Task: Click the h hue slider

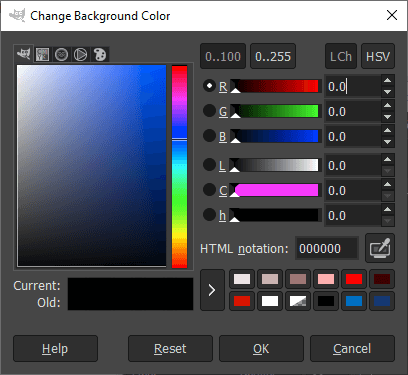Action: point(275,215)
